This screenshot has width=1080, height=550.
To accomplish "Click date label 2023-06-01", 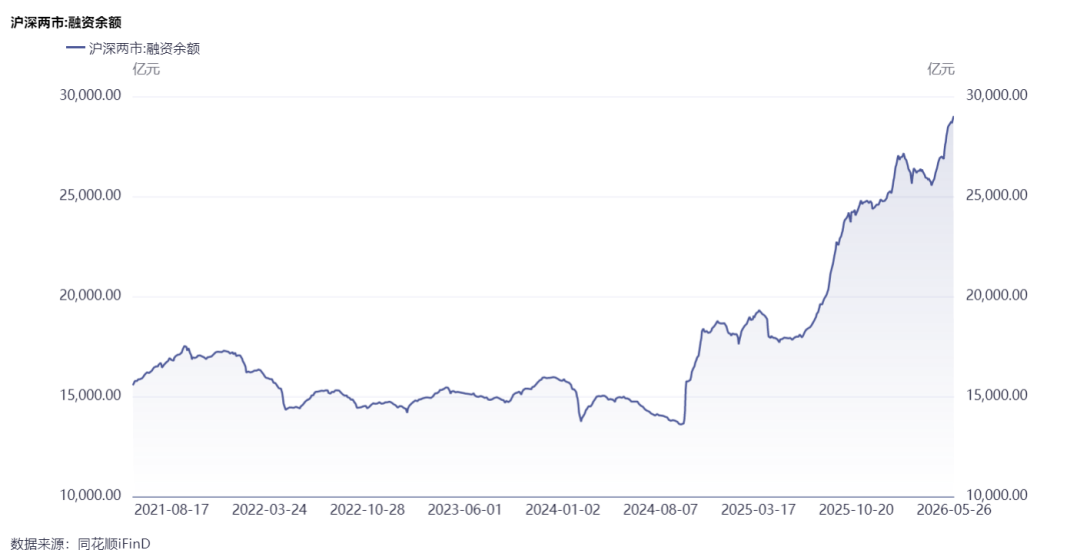I will tap(465, 510).
